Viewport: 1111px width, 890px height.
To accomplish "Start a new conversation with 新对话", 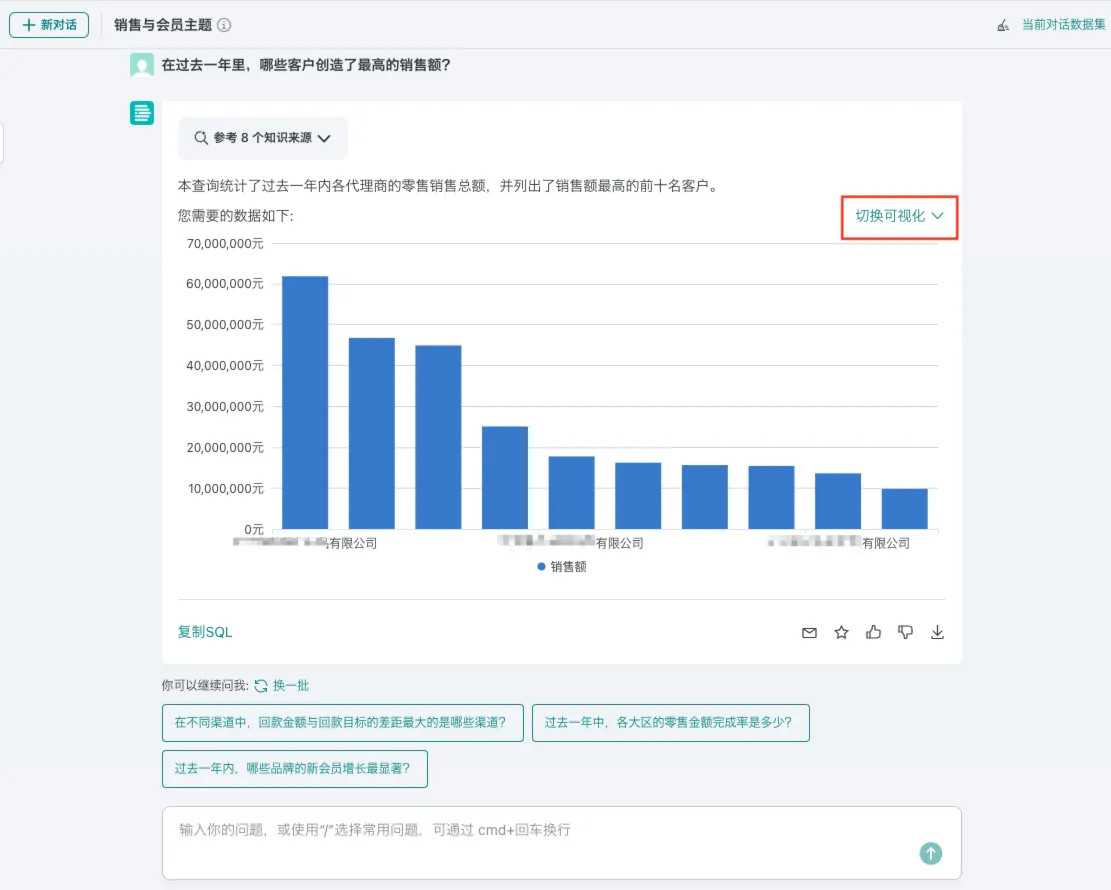I will tap(49, 25).
